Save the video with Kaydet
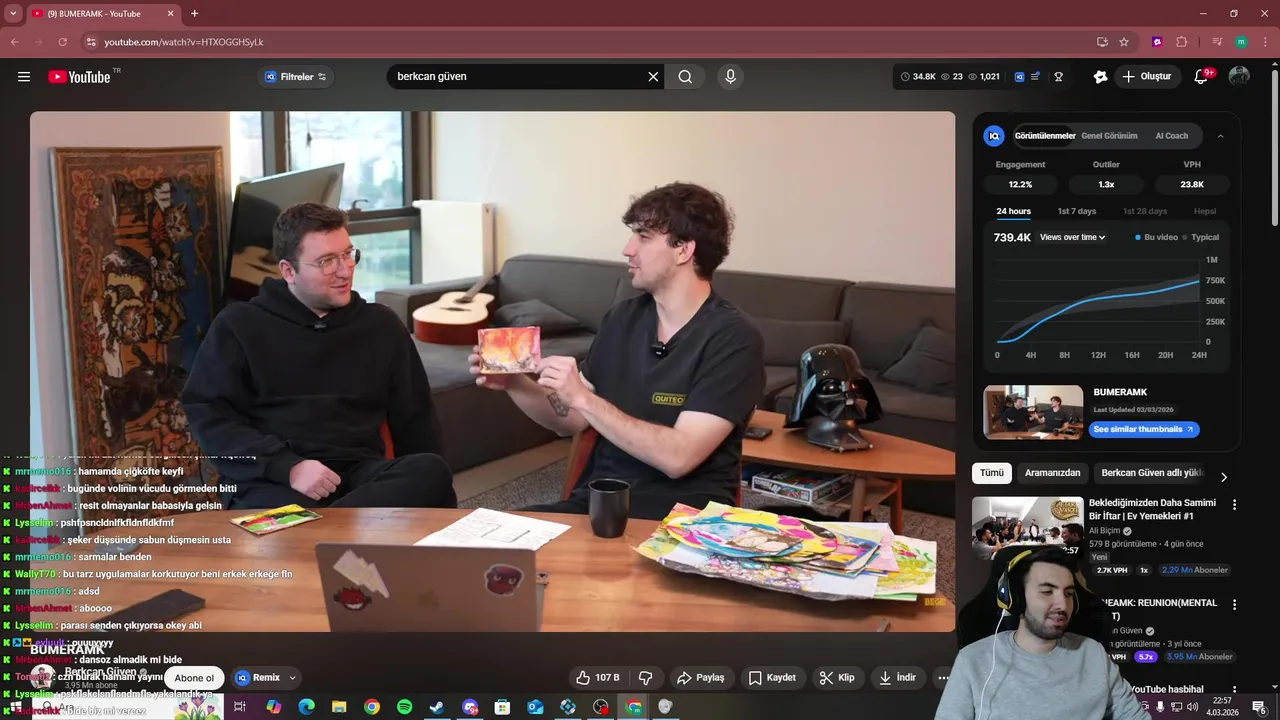The image size is (1280, 720). 773,678
